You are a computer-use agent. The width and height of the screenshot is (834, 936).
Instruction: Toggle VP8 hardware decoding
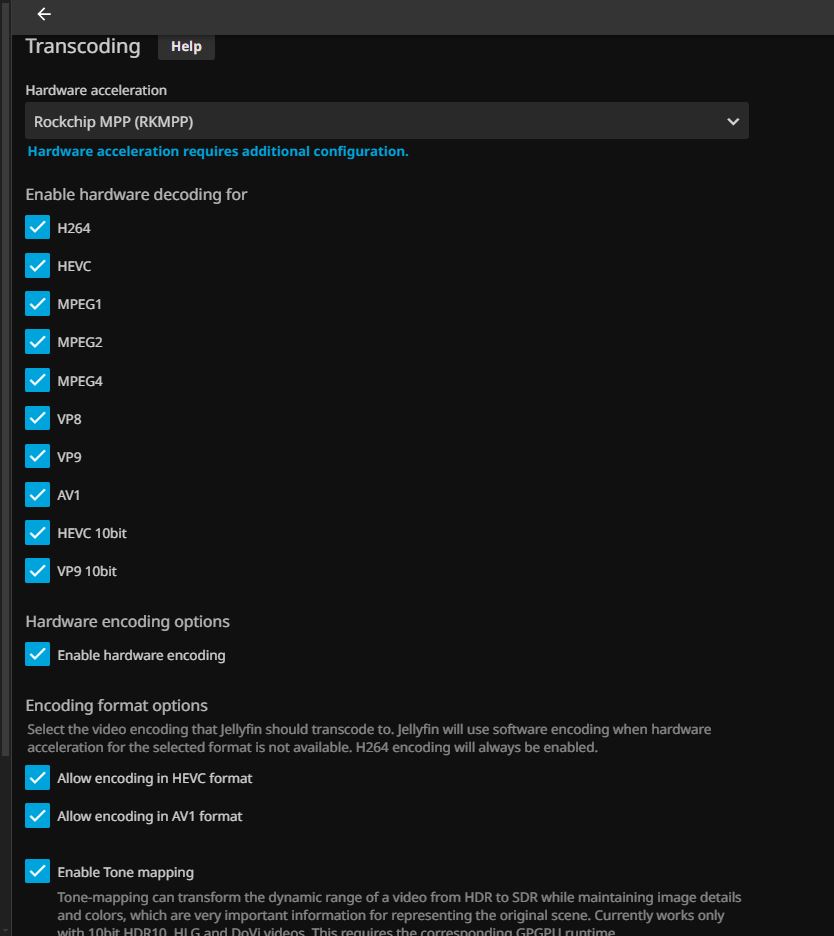click(x=38, y=418)
